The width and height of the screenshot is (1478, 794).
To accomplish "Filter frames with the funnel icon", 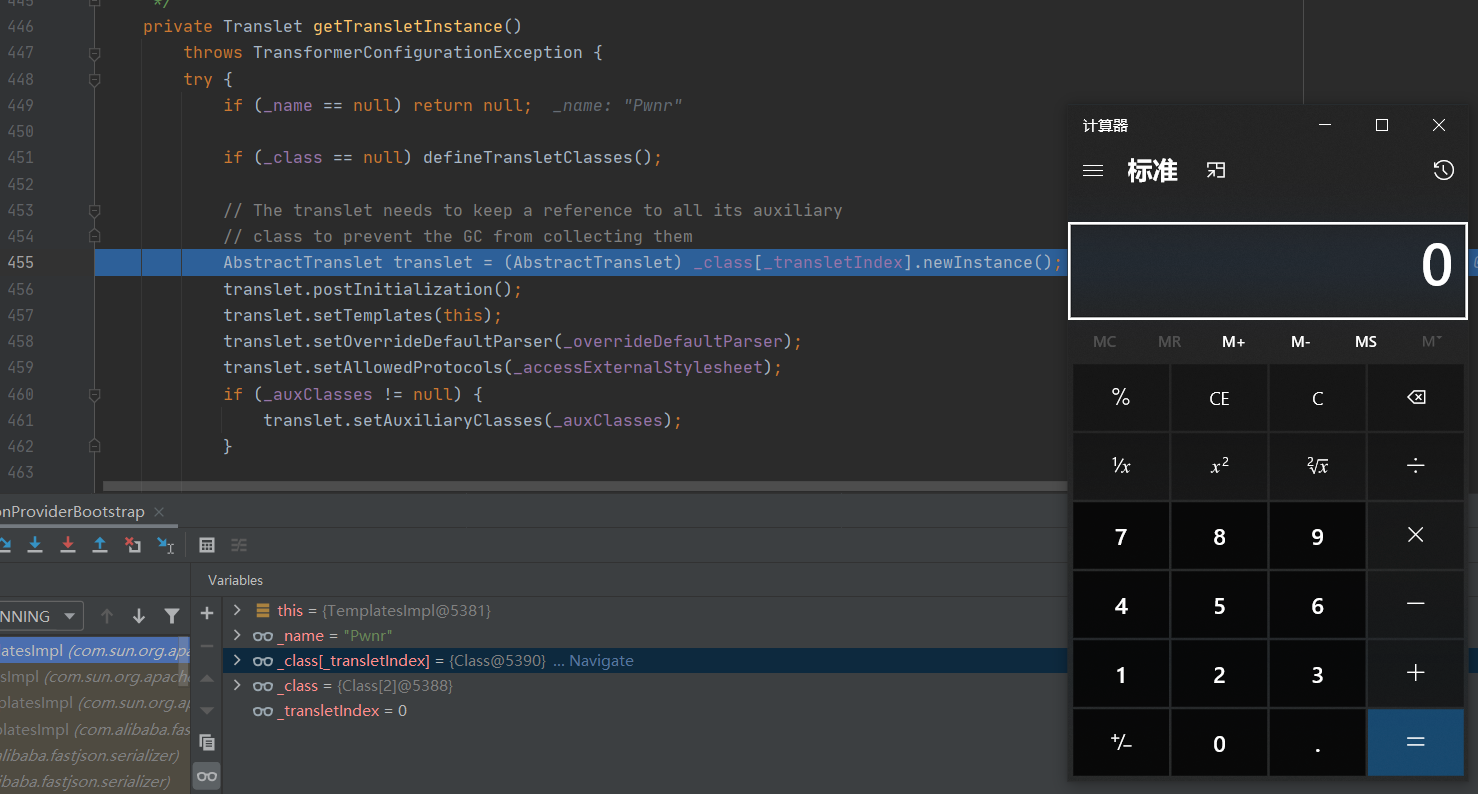I will tap(172, 616).
